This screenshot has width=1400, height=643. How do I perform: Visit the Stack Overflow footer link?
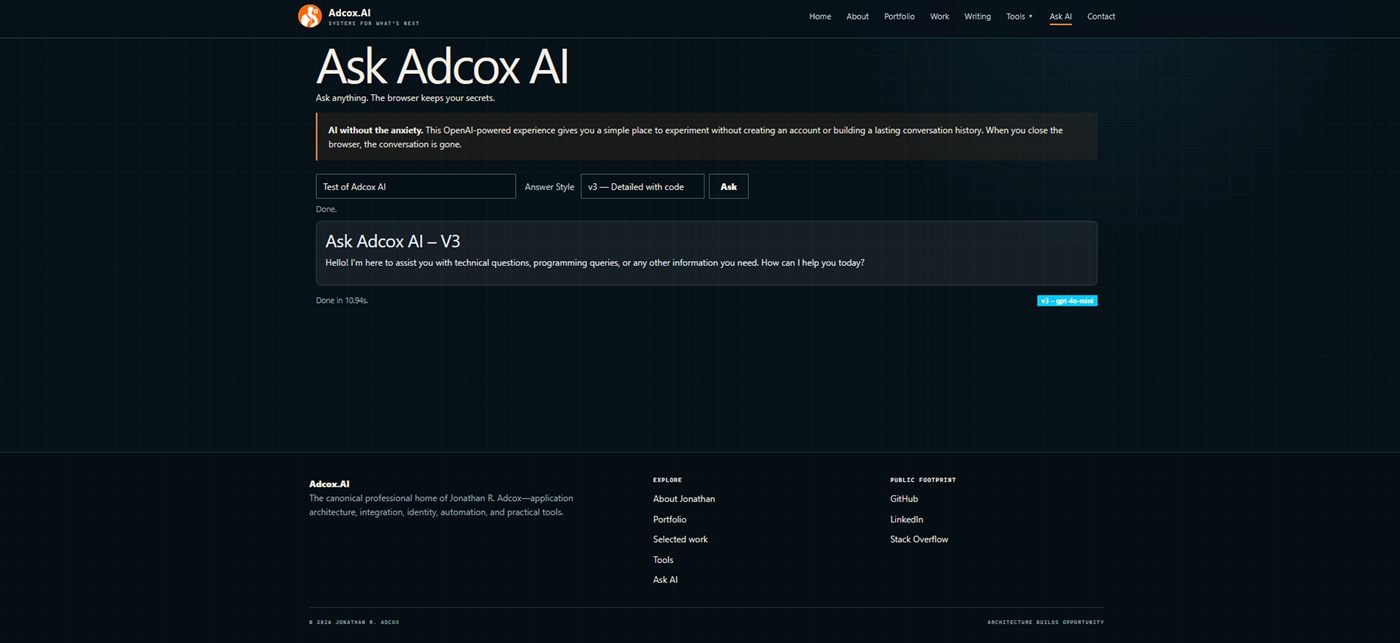(x=919, y=539)
